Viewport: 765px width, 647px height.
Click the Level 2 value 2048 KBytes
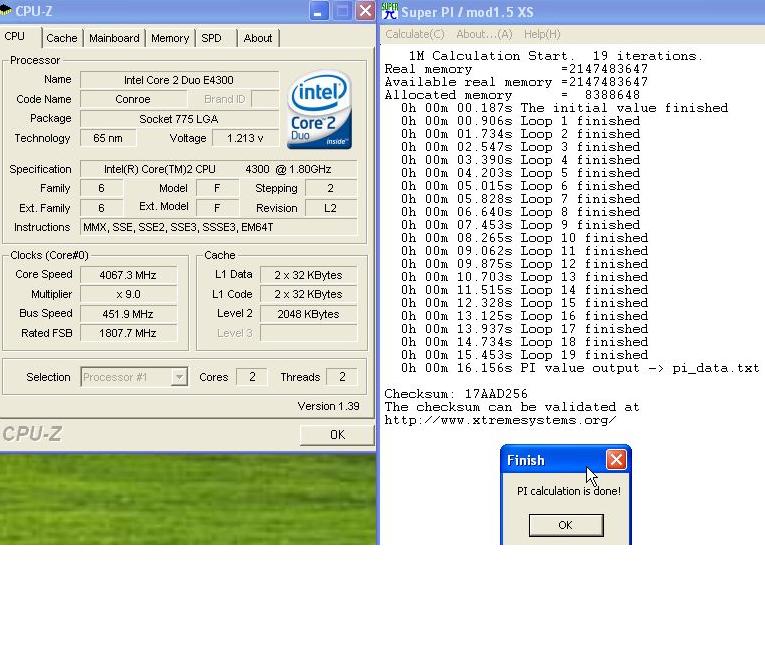click(308, 314)
